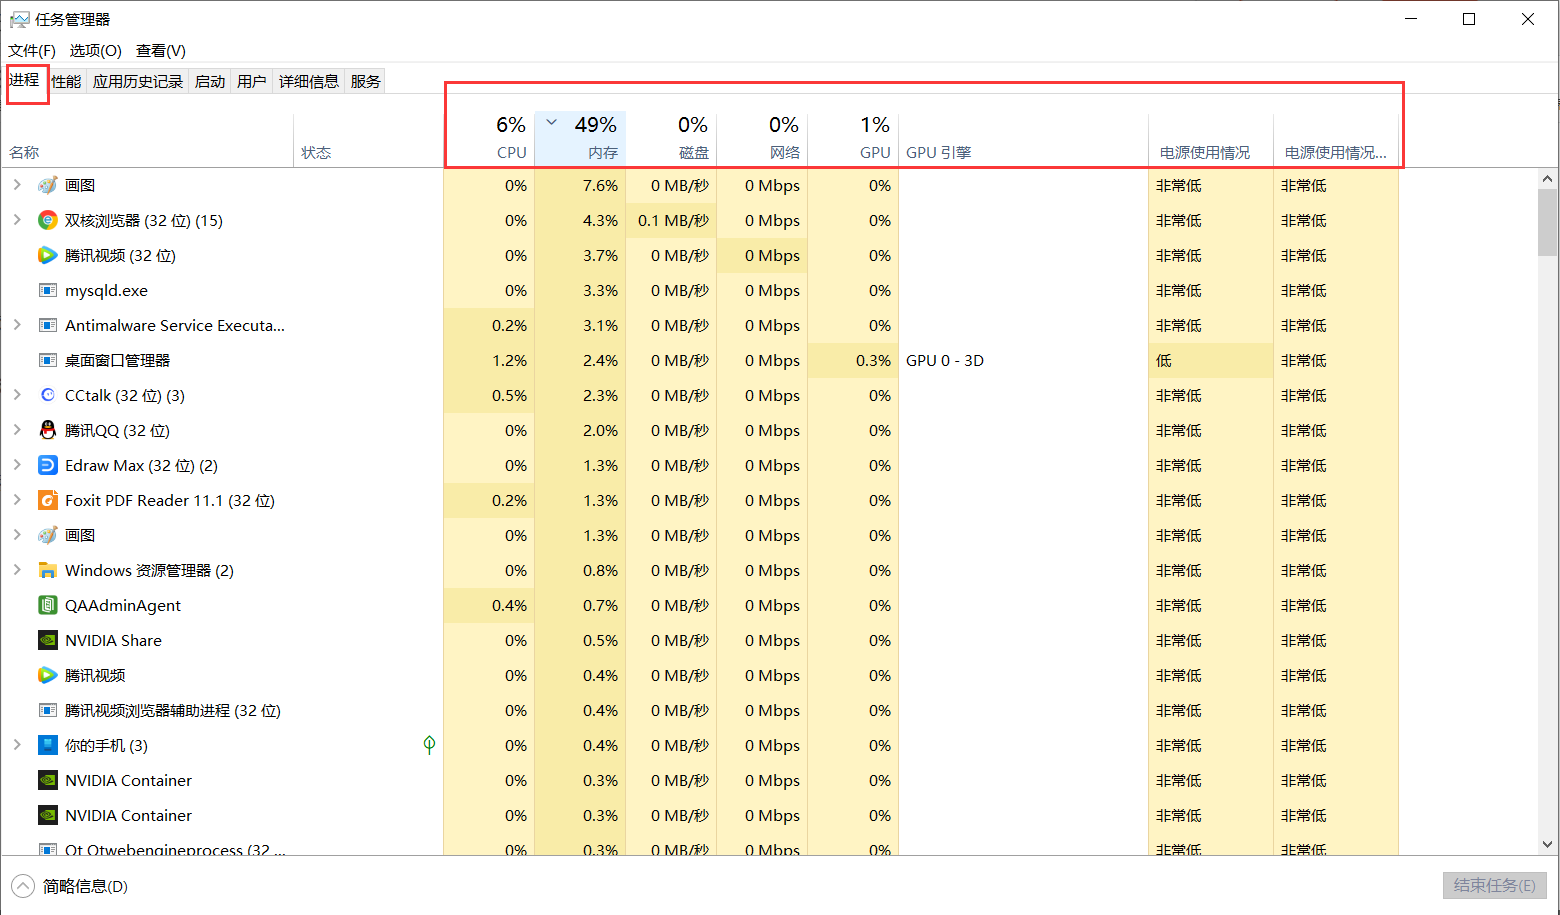Click the scrollbar up arrow
Screen dimensions: 1560x915
[1547, 179]
